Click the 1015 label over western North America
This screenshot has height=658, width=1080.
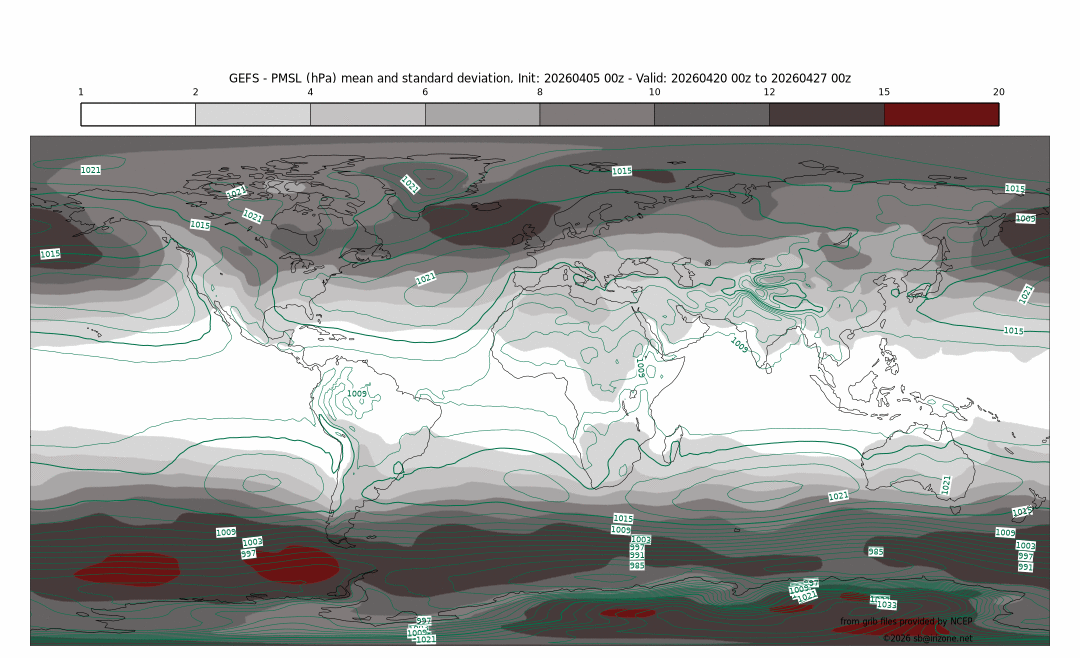click(200, 226)
